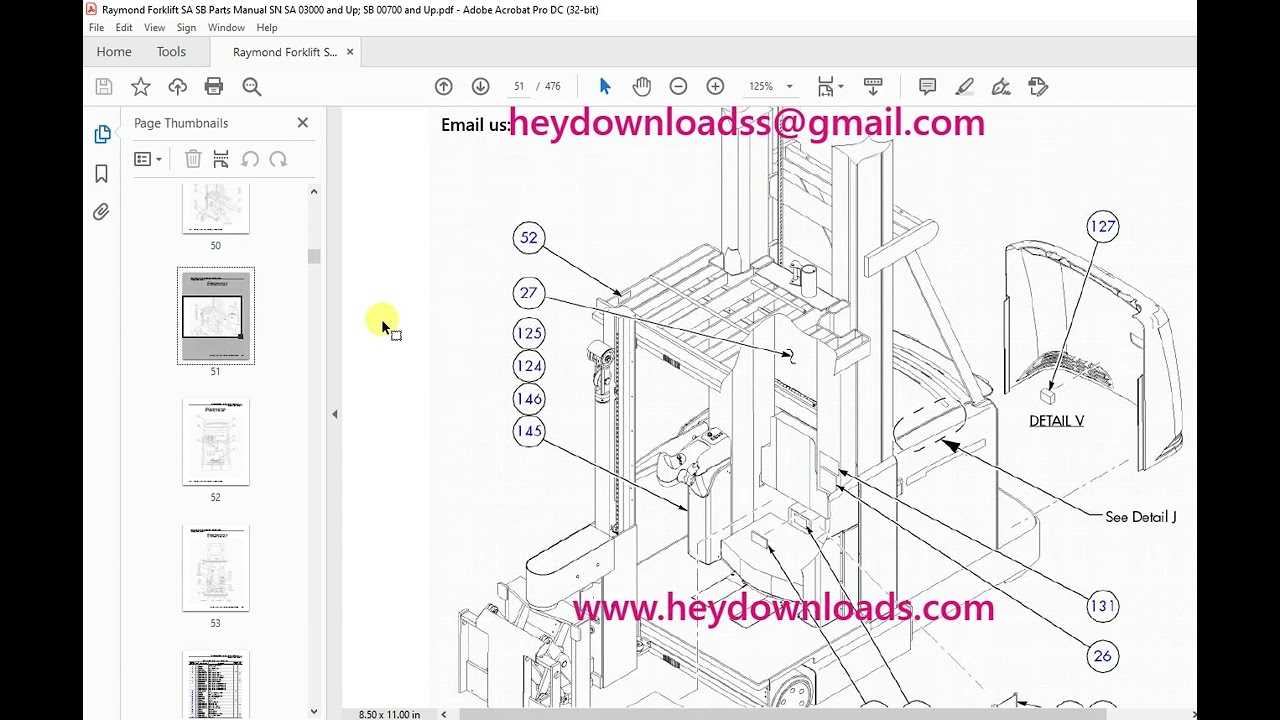Click callout number 145 in diagram
This screenshot has height=720, width=1280.
[x=529, y=432]
